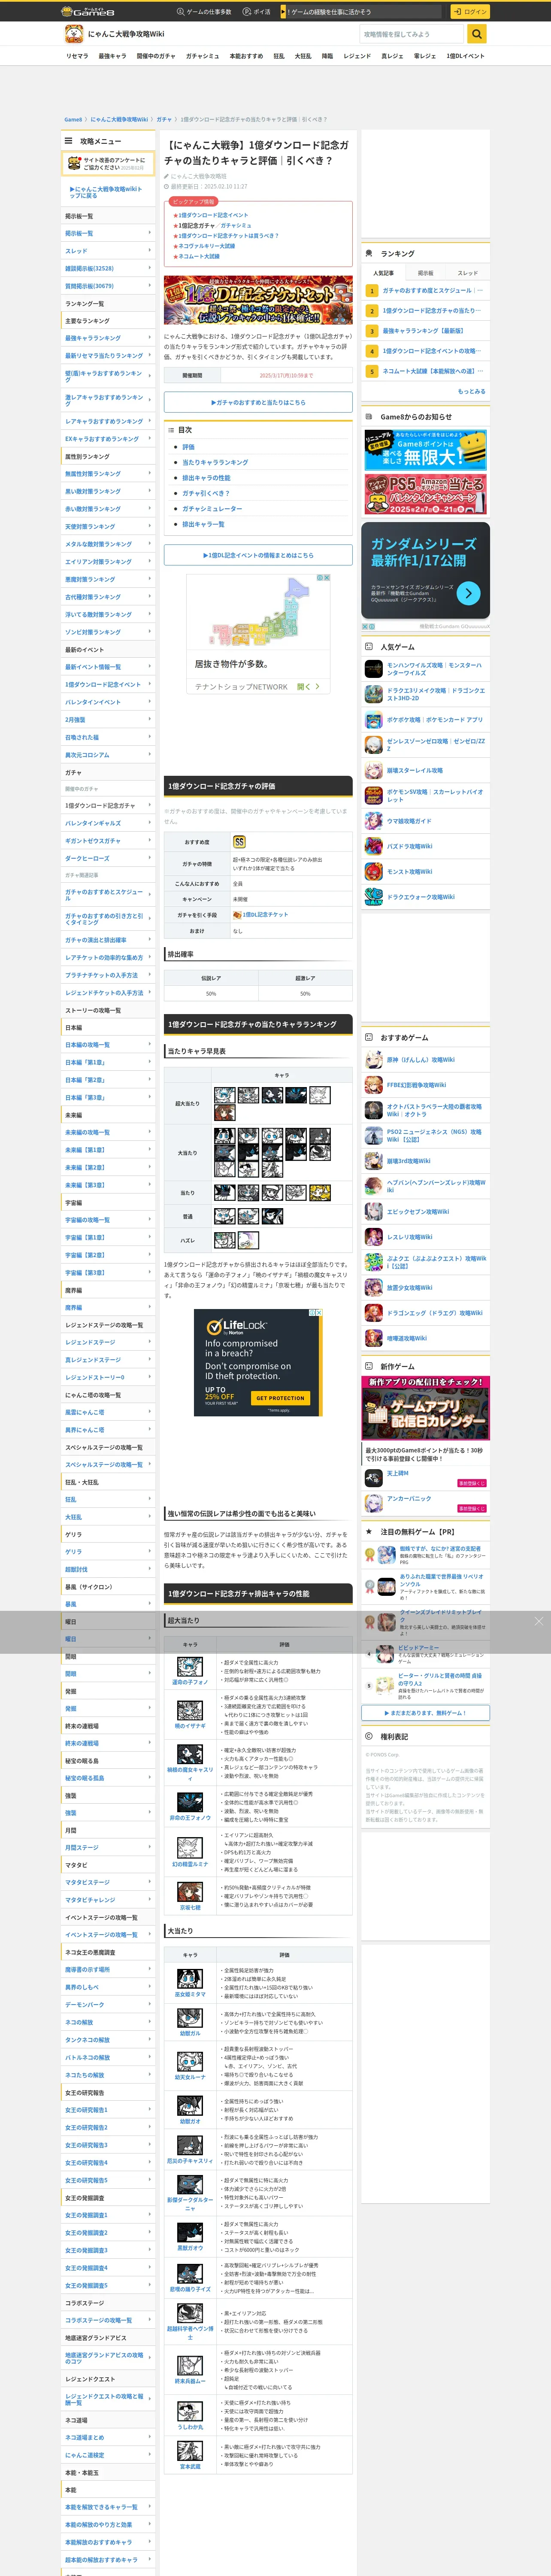Open the 1億DL記念チケットセット banner image
The width and height of the screenshot is (551, 2576).
coord(258,300)
